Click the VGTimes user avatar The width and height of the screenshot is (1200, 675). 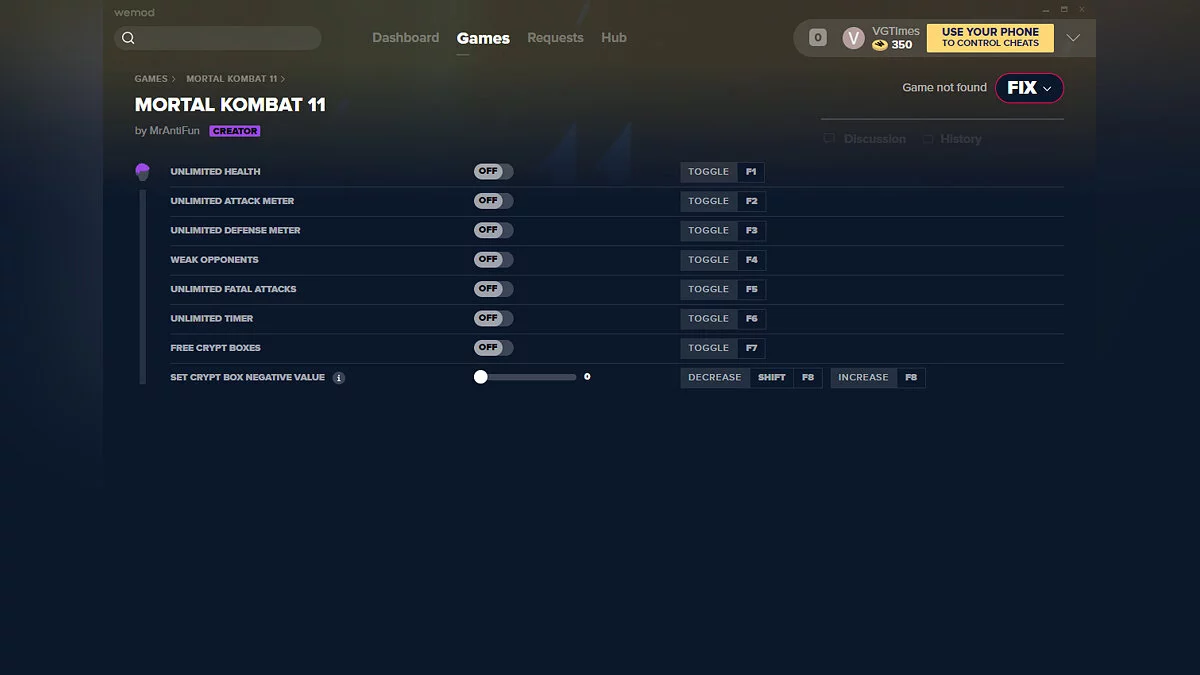coord(853,38)
